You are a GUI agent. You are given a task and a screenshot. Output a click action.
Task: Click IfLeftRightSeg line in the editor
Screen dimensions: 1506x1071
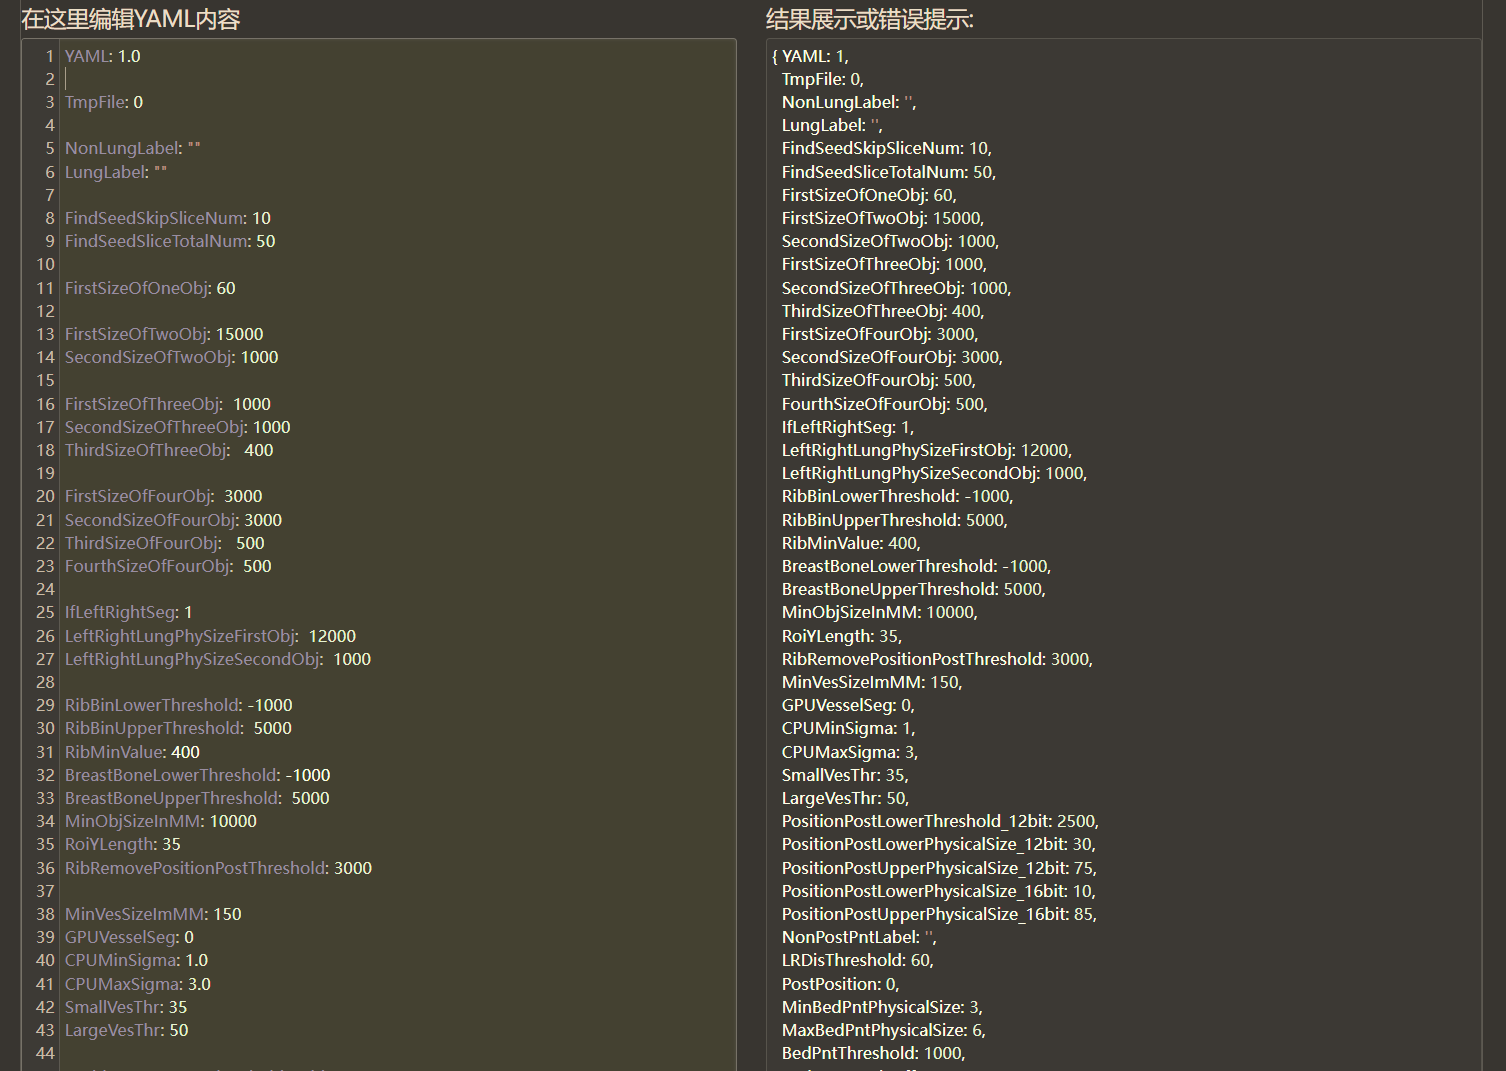pyautogui.click(x=128, y=612)
